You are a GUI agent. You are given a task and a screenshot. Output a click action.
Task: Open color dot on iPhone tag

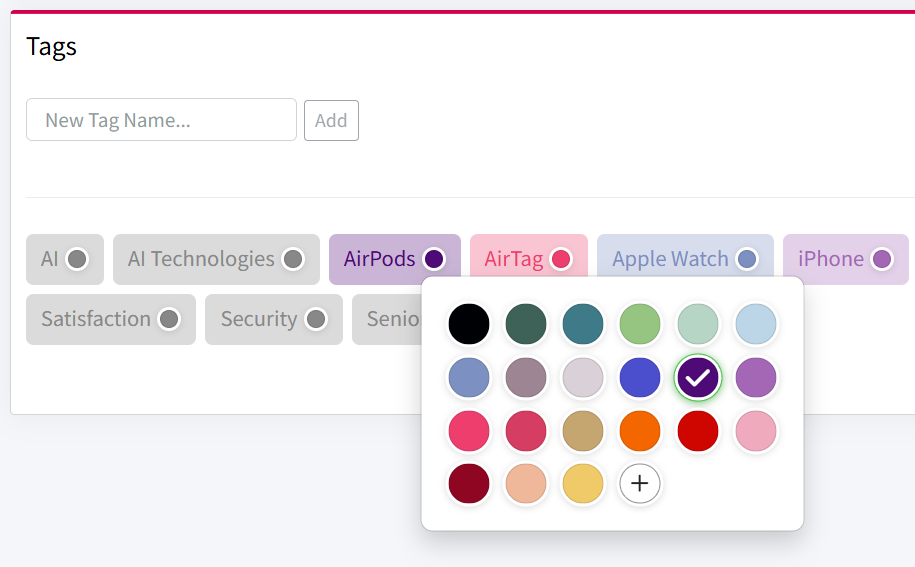882,259
